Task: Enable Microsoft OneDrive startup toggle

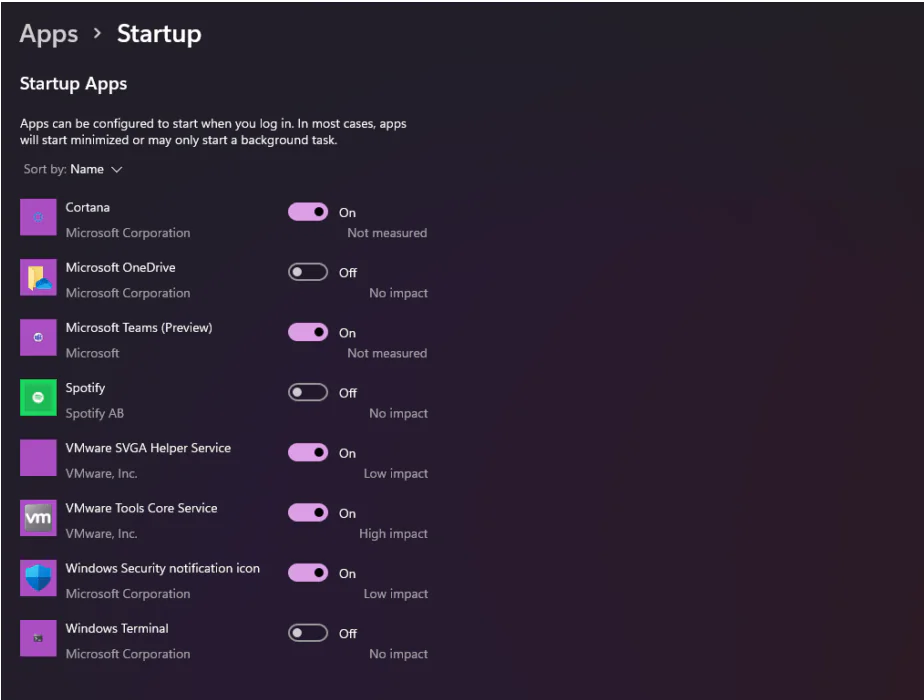Action: coord(308,272)
